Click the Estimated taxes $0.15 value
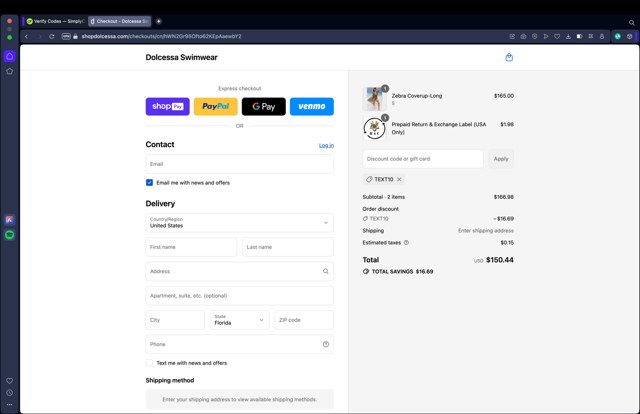Screen dimensions: 640x414 click(507, 243)
